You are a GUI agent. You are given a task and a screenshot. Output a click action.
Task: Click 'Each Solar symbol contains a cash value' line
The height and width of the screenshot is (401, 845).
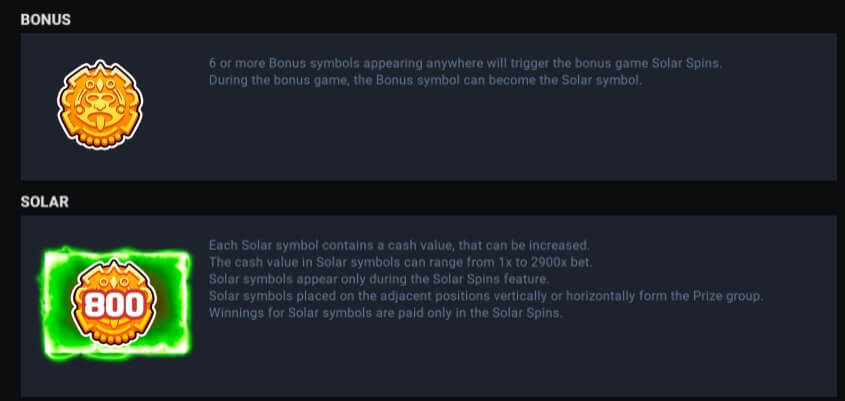pyautogui.click(x=399, y=246)
